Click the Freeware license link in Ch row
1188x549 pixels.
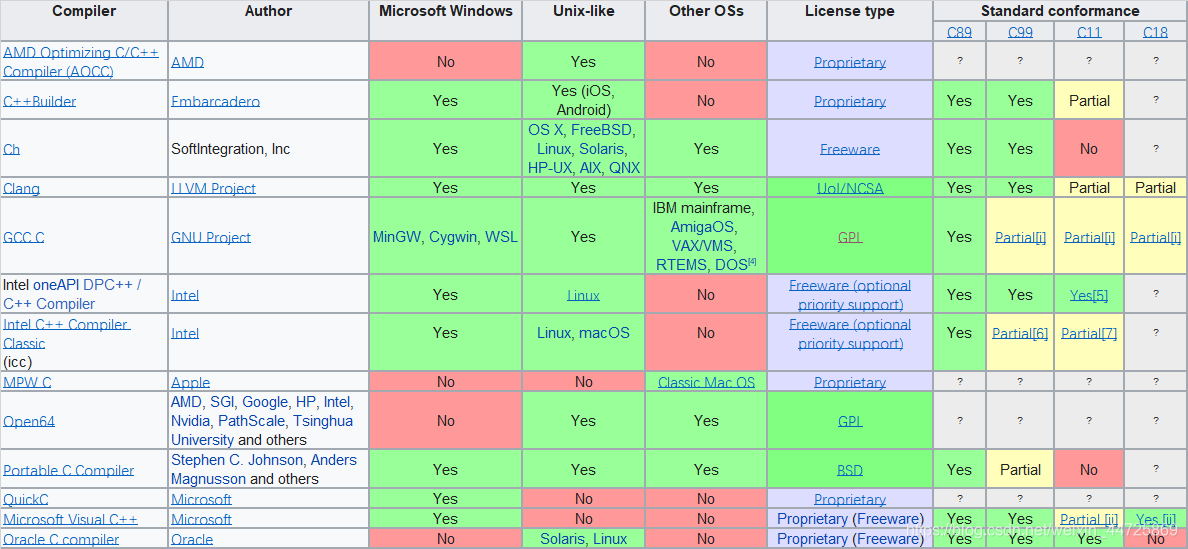[x=850, y=149]
